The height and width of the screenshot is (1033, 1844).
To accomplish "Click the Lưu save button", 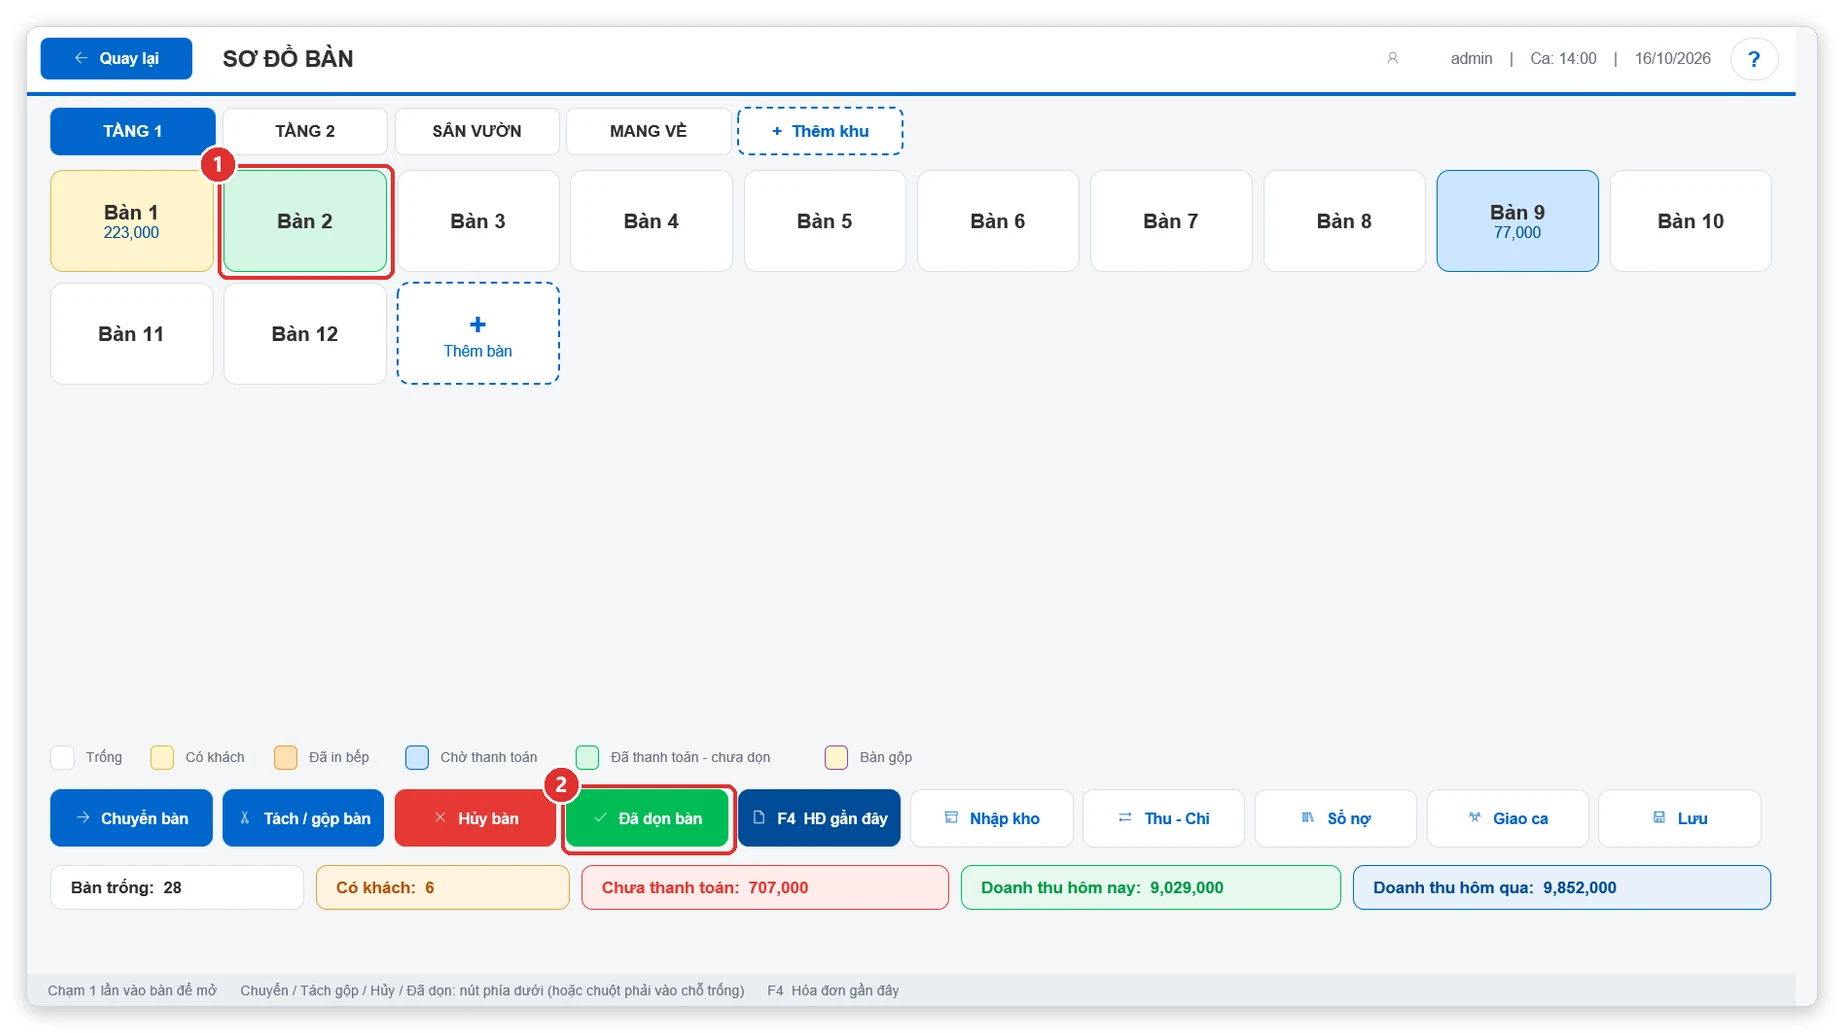I will click(1680, 818).
